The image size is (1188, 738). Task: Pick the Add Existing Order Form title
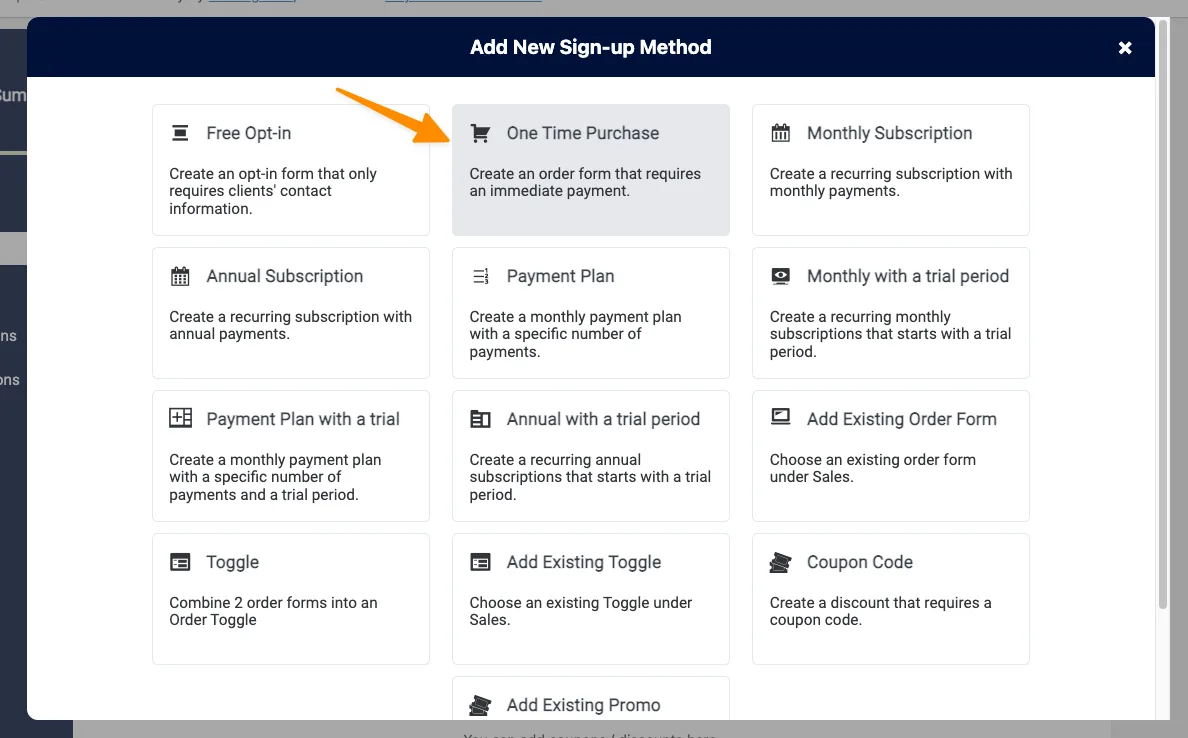(901, 419)
